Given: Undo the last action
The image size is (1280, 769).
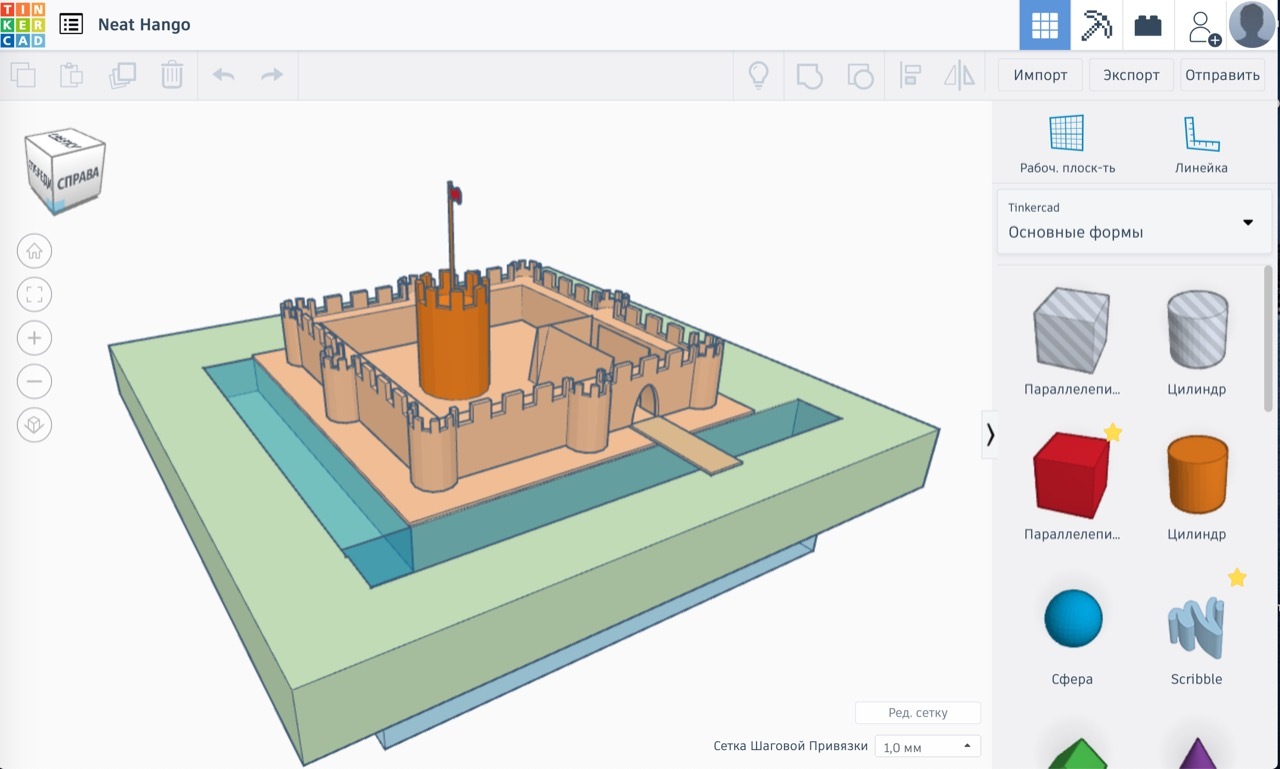Looking at the screenshot, I should 224,75.
